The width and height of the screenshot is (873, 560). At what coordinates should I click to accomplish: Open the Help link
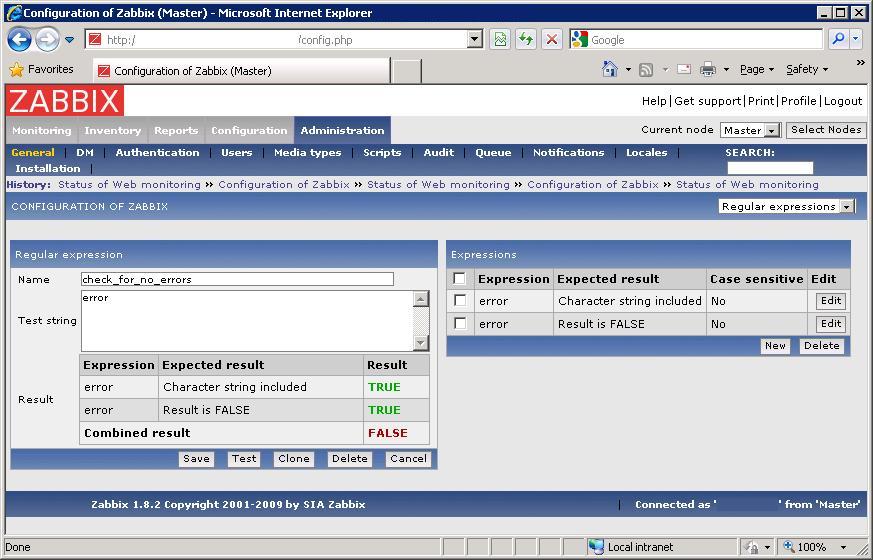(654, 101)
